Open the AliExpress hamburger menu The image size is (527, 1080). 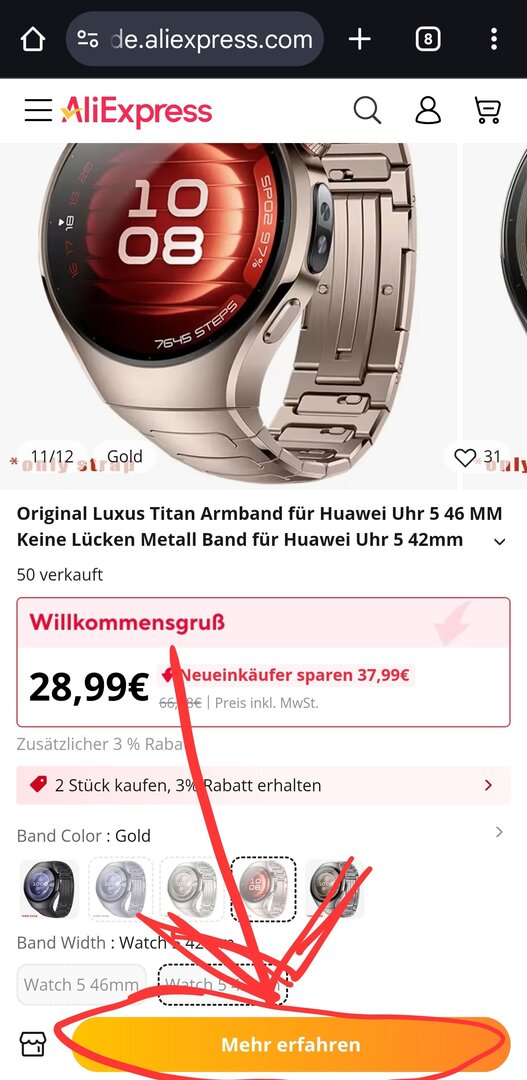[x=39, y=110]
